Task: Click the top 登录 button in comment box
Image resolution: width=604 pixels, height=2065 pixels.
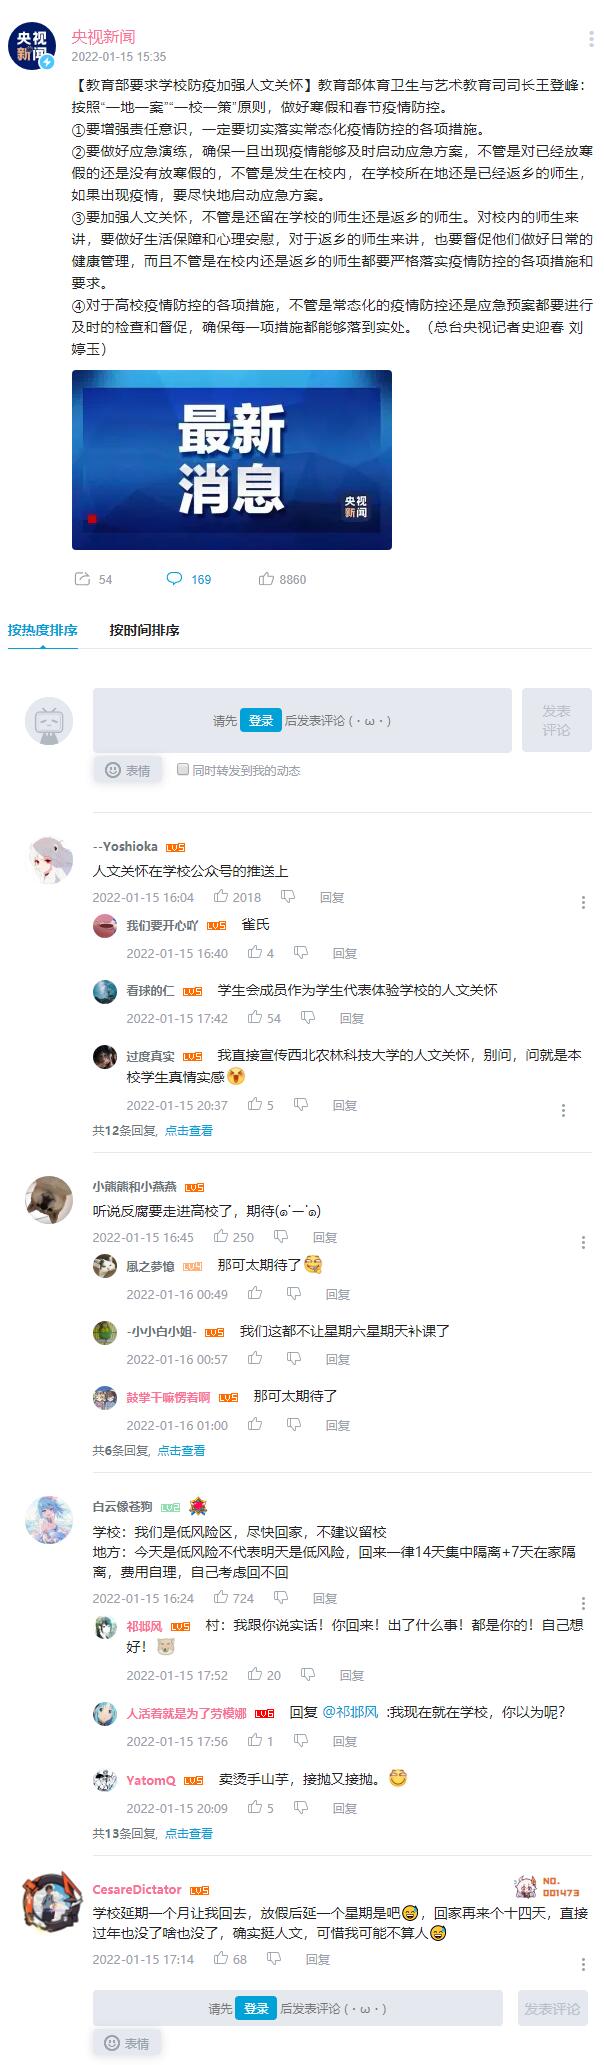Action: [x=261, y=720]
